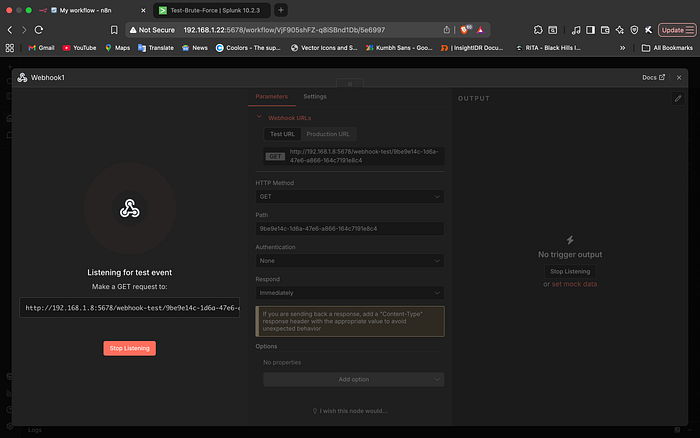The width and height of the screenshot is (700, 438).
Task: Click I wish this node would link
Action: (x=350, y=411)
